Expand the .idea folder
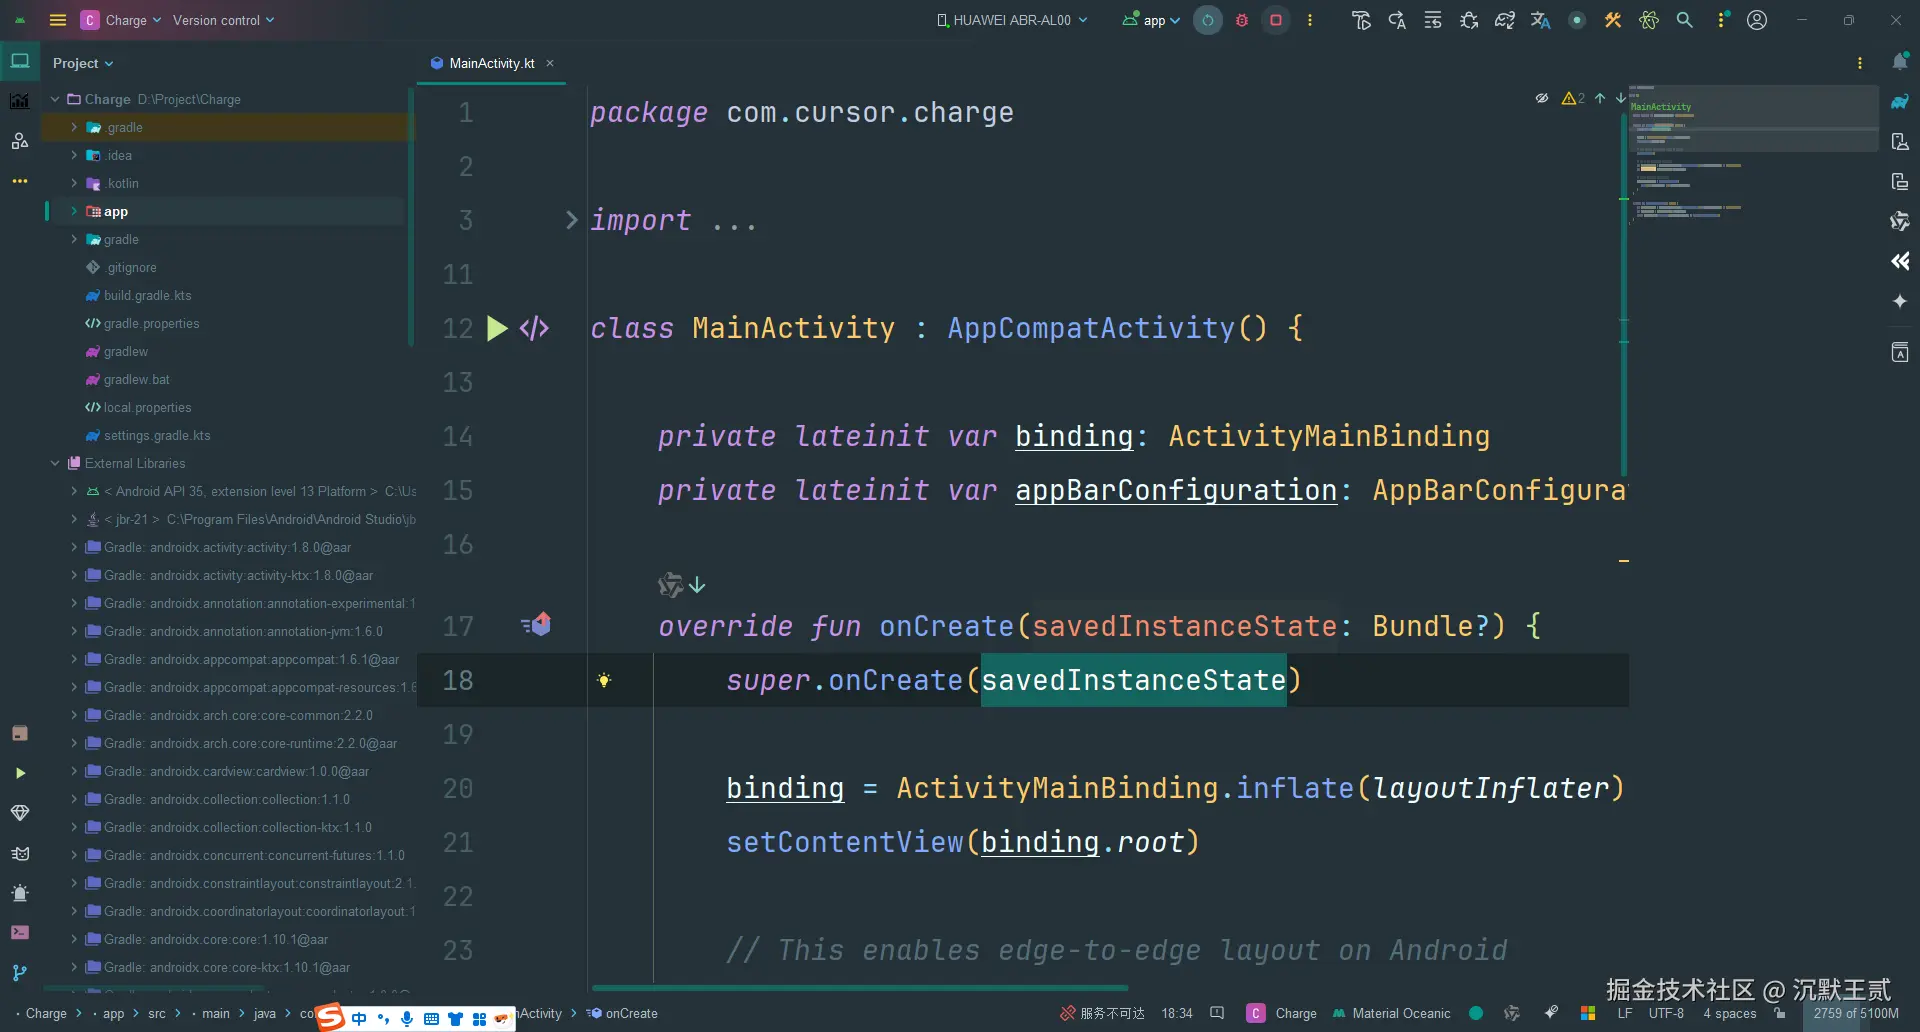 [74, 155]
